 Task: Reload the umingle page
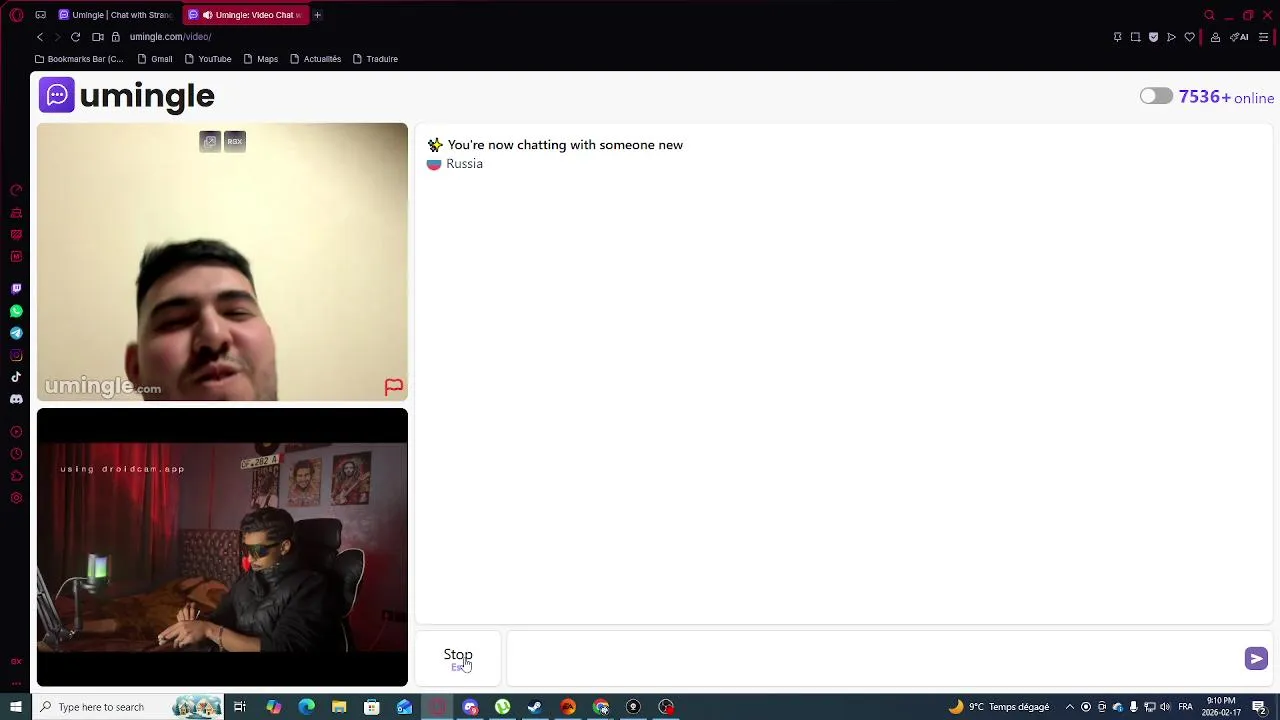click(x=75, y=37)
